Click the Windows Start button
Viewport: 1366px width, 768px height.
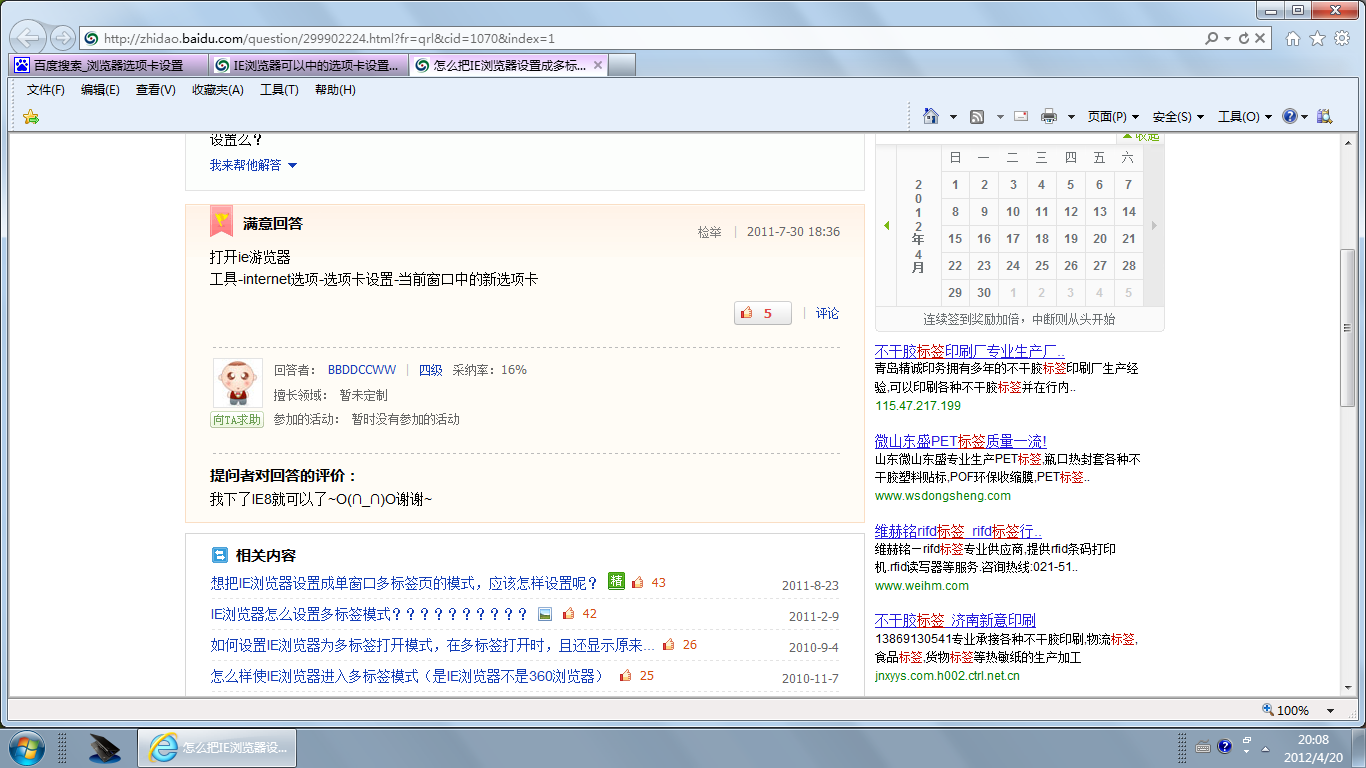click(x=26, y=746)
